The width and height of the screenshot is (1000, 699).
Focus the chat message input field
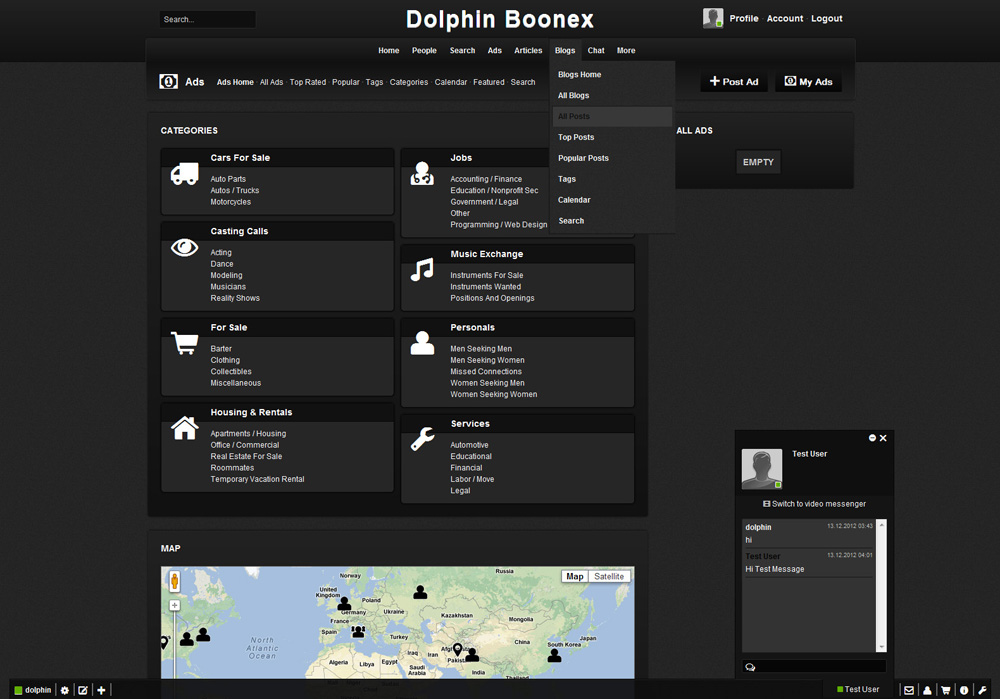tap(814, 666)
